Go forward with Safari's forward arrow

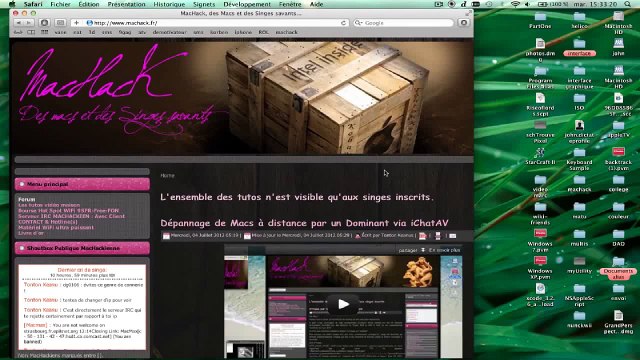tap(28, 23)
